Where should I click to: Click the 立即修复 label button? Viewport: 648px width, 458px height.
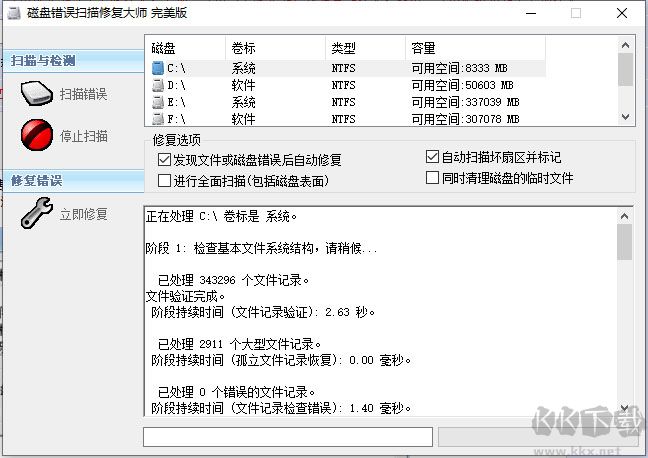(83, 214)
